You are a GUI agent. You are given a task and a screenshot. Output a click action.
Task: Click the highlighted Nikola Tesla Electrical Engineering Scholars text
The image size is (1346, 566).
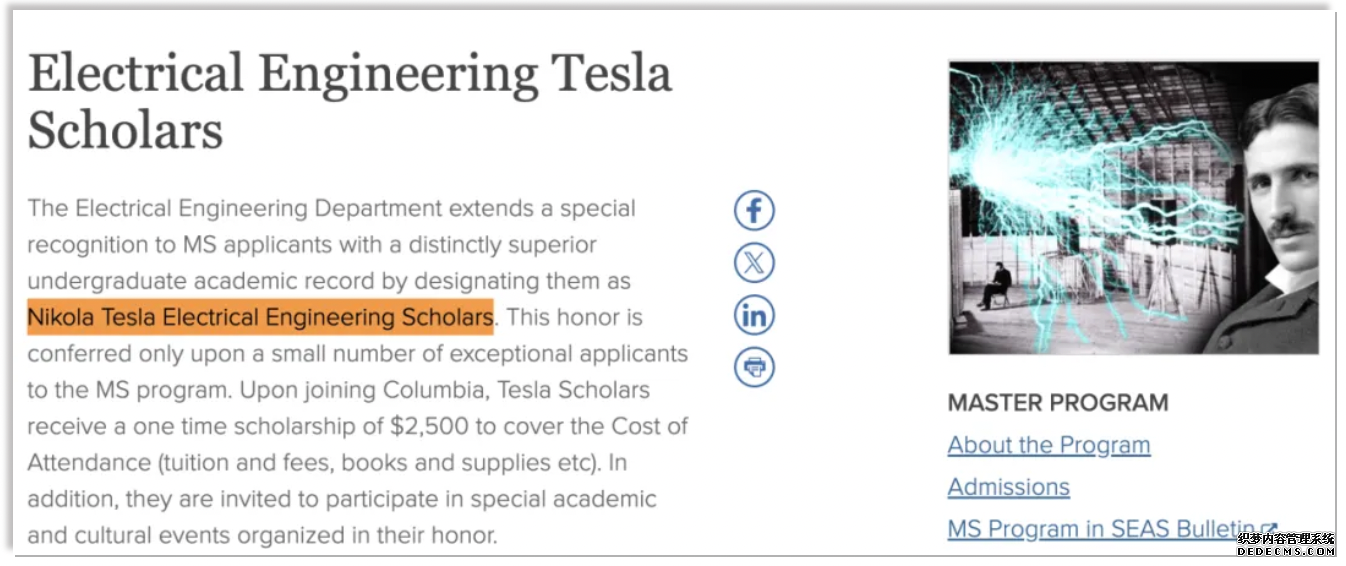[x=260, y=317]
